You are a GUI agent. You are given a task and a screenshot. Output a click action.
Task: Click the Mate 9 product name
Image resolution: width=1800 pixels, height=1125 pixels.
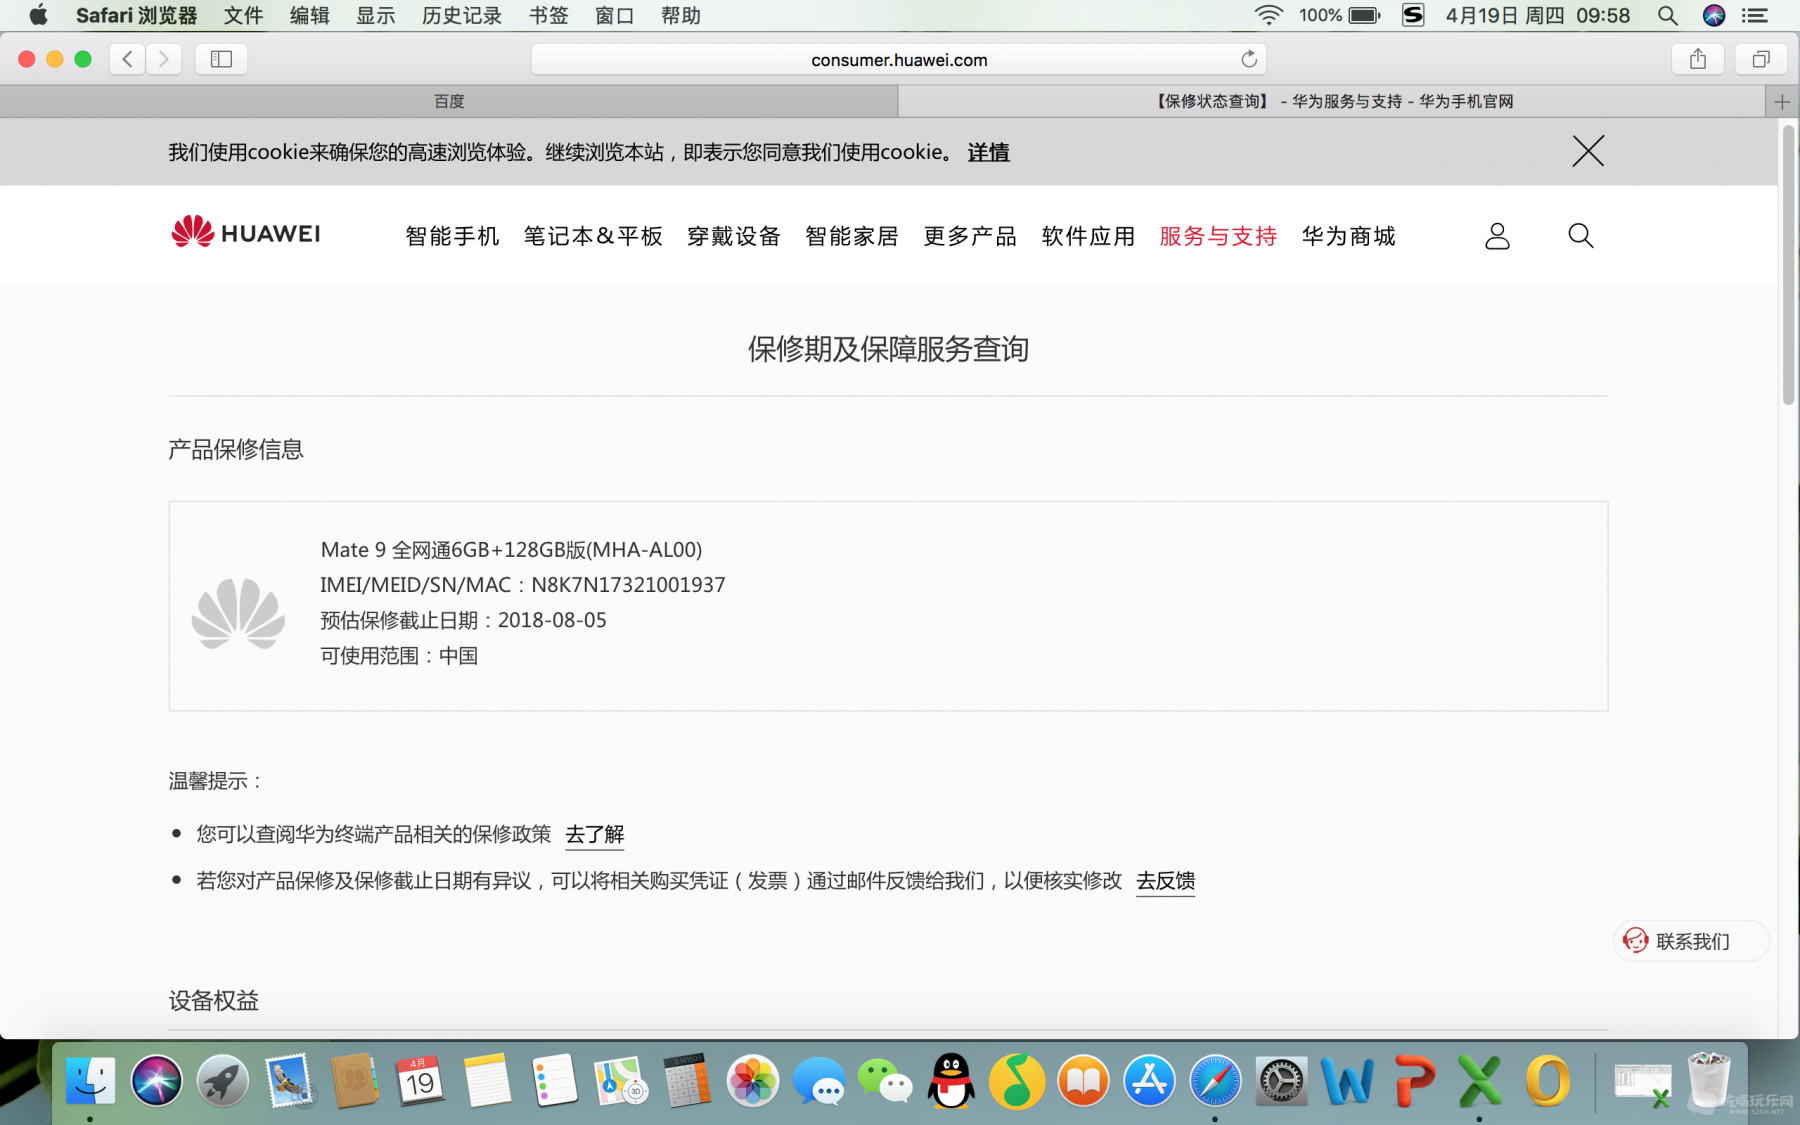(511, 550)
